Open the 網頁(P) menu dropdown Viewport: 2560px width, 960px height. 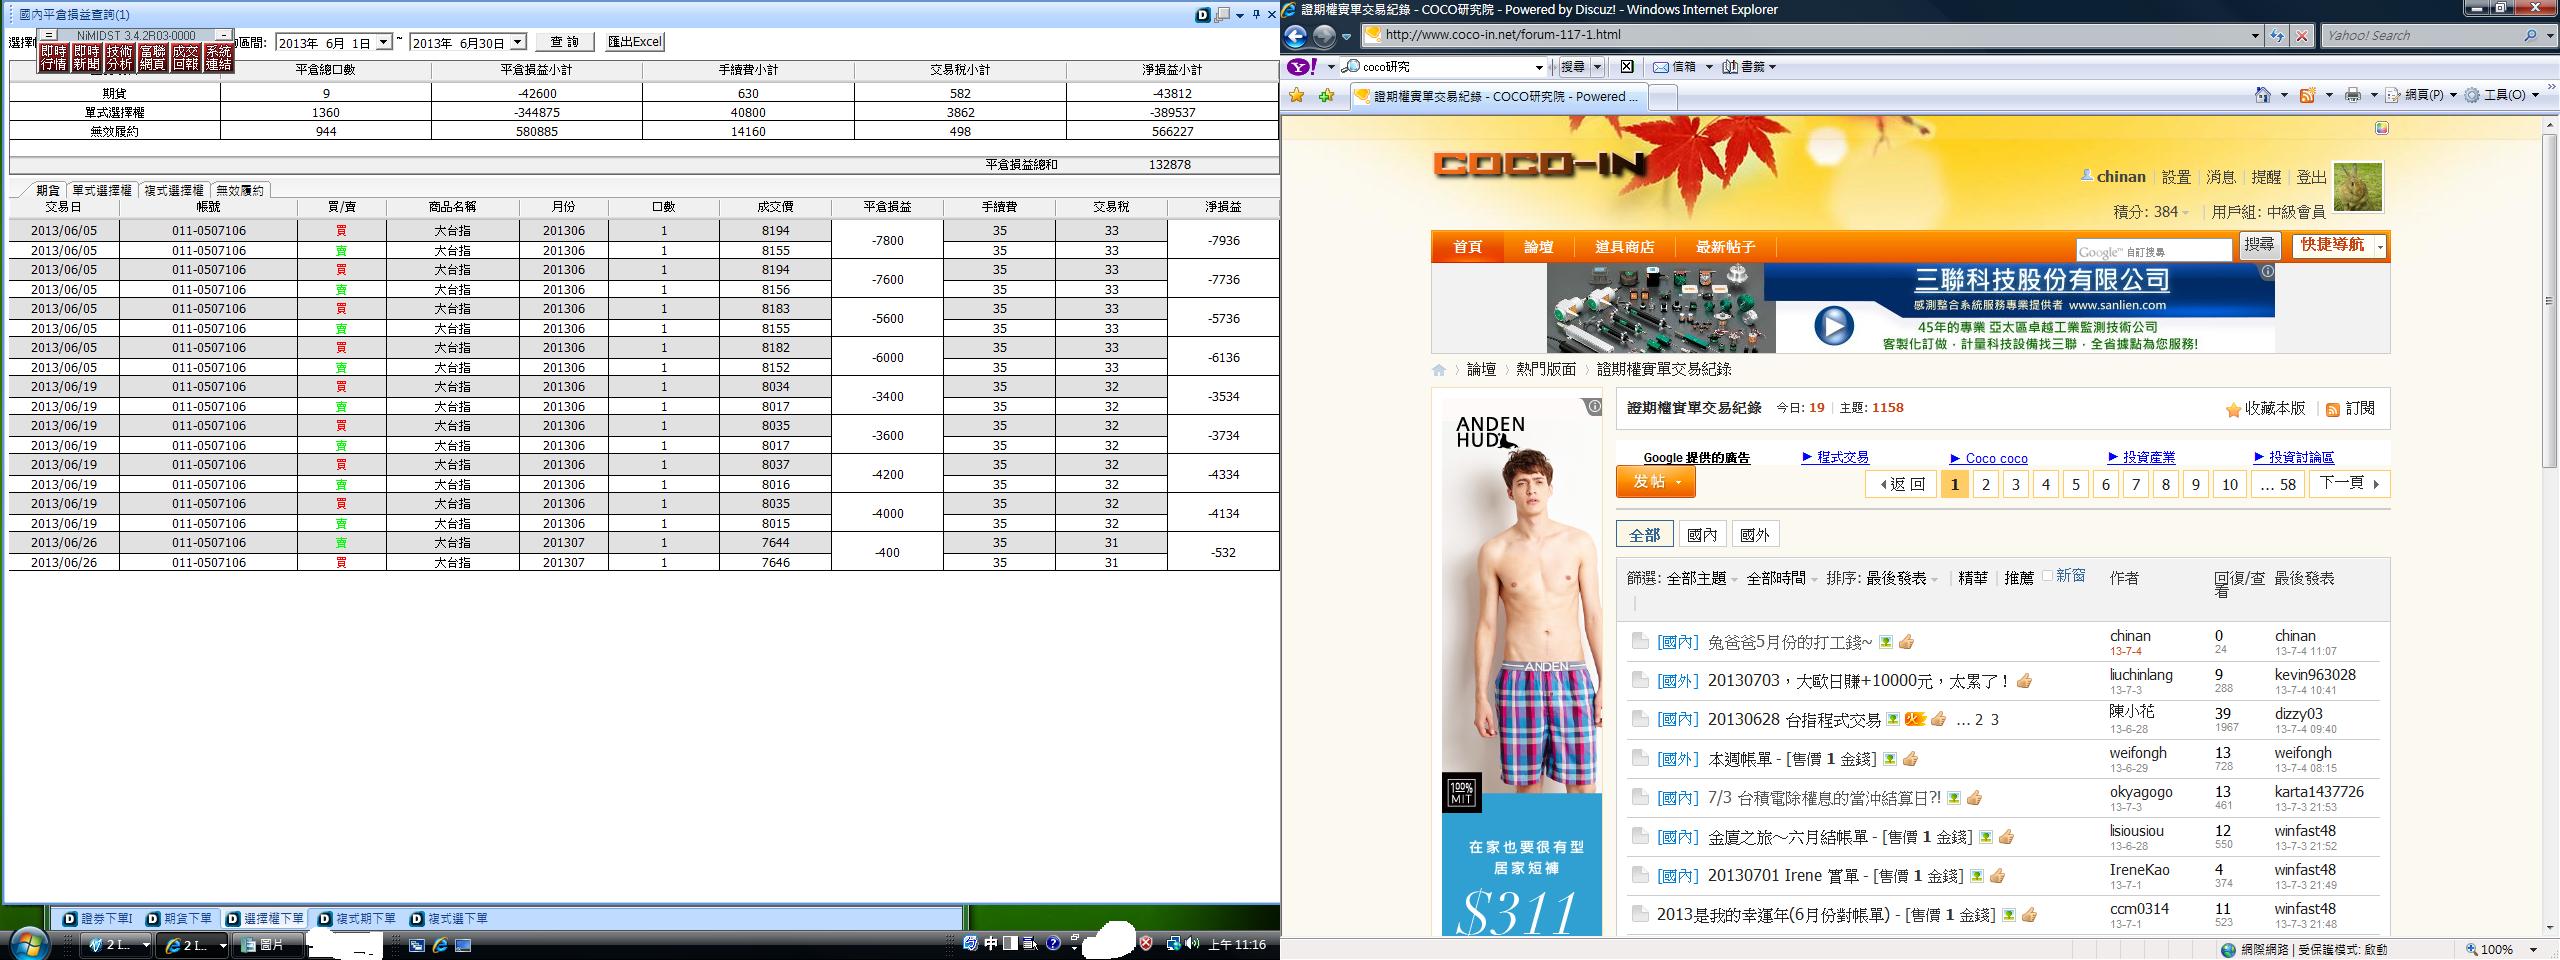coord(2453,95)
